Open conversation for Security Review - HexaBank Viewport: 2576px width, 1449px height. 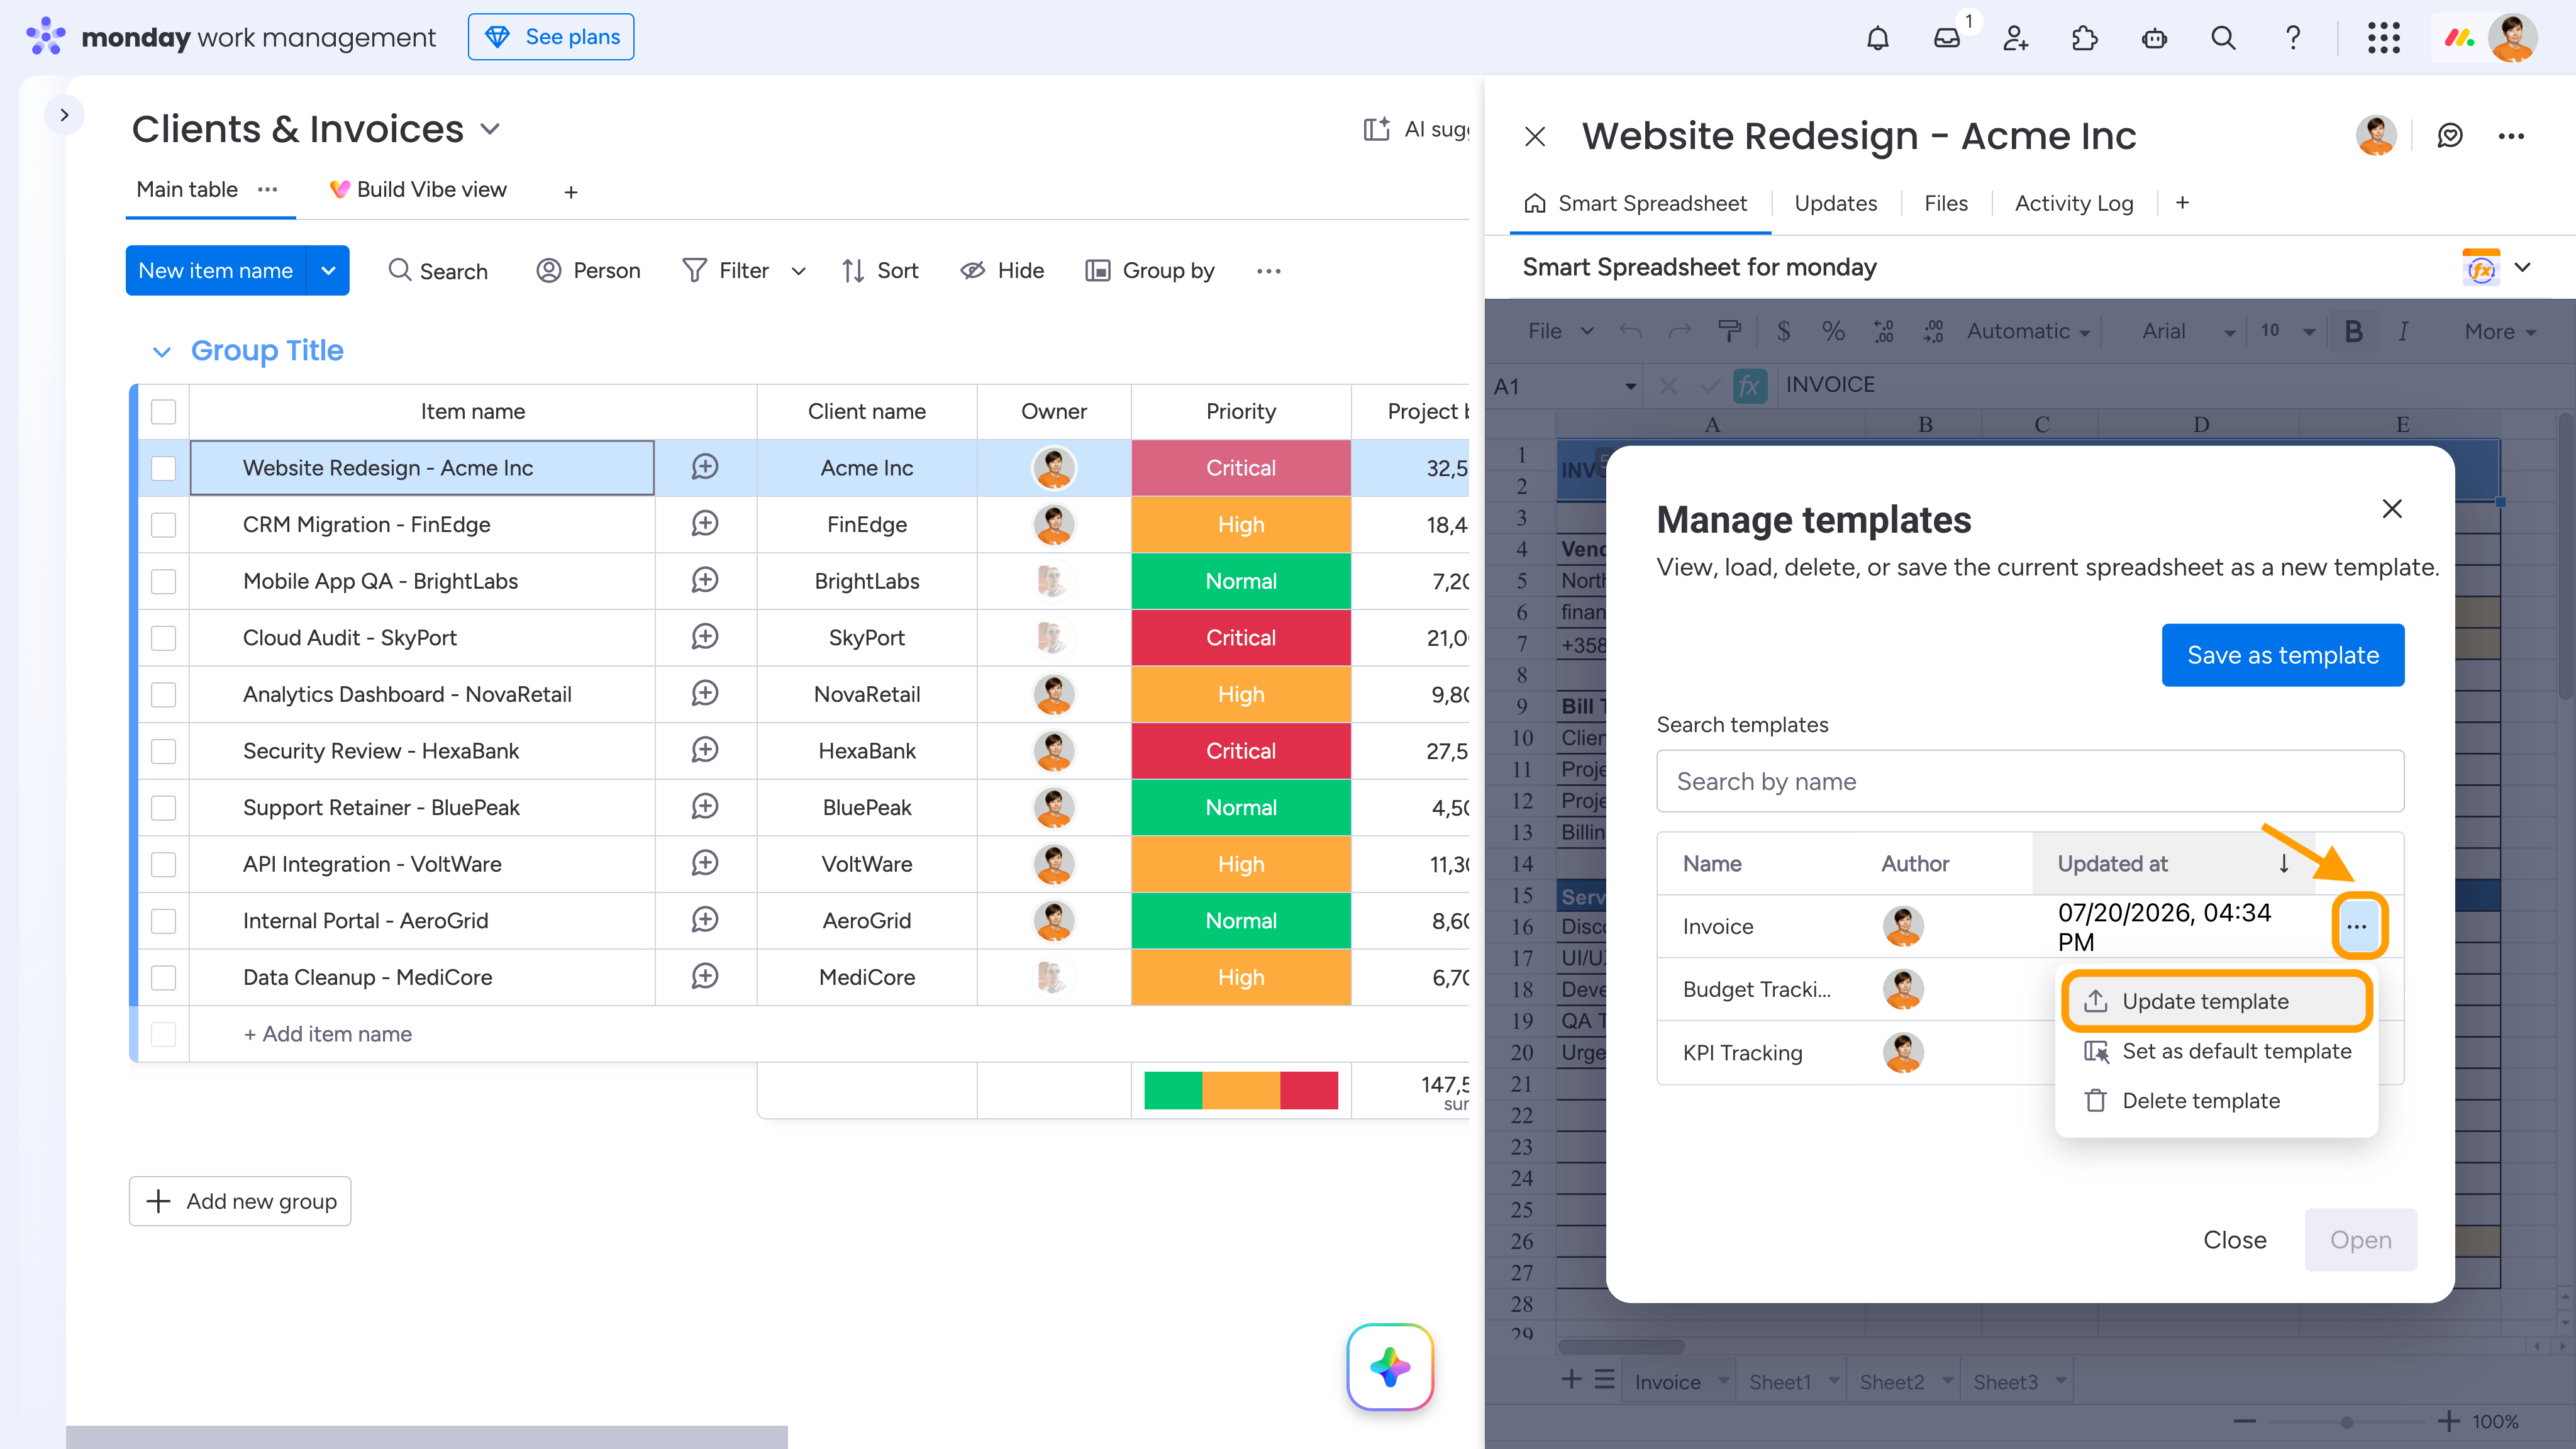tap(705, 750)
